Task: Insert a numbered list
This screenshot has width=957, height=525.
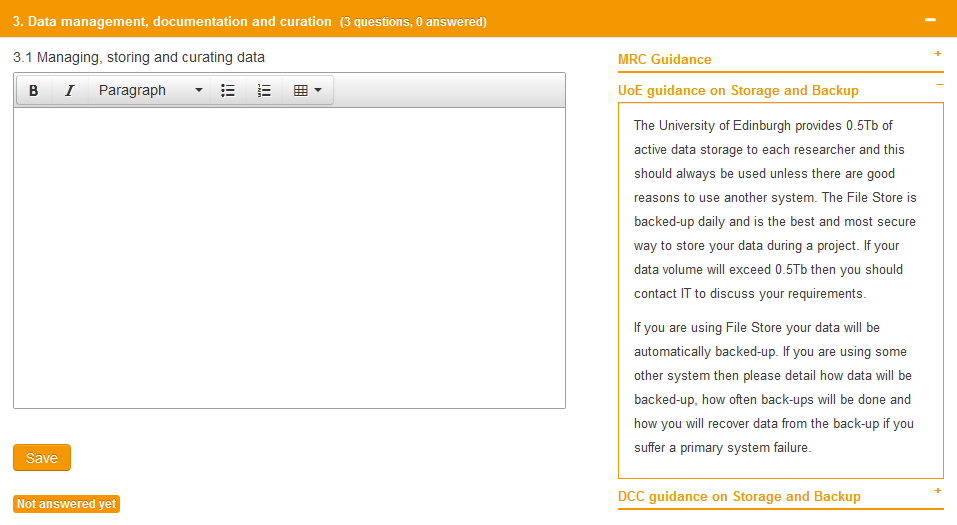Action: [264, 91]
